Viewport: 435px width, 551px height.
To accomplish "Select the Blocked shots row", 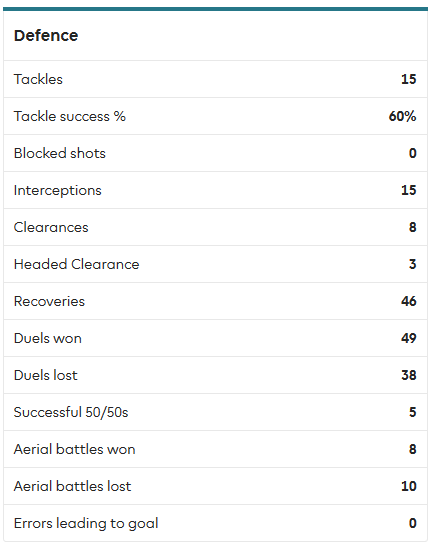I will click(x=215, y=153).
